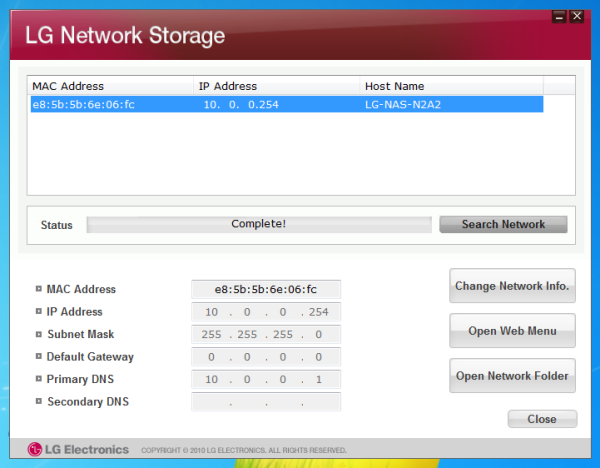Open Change Network Info. dialog
The image size is (600, 468).
(512, 286)
